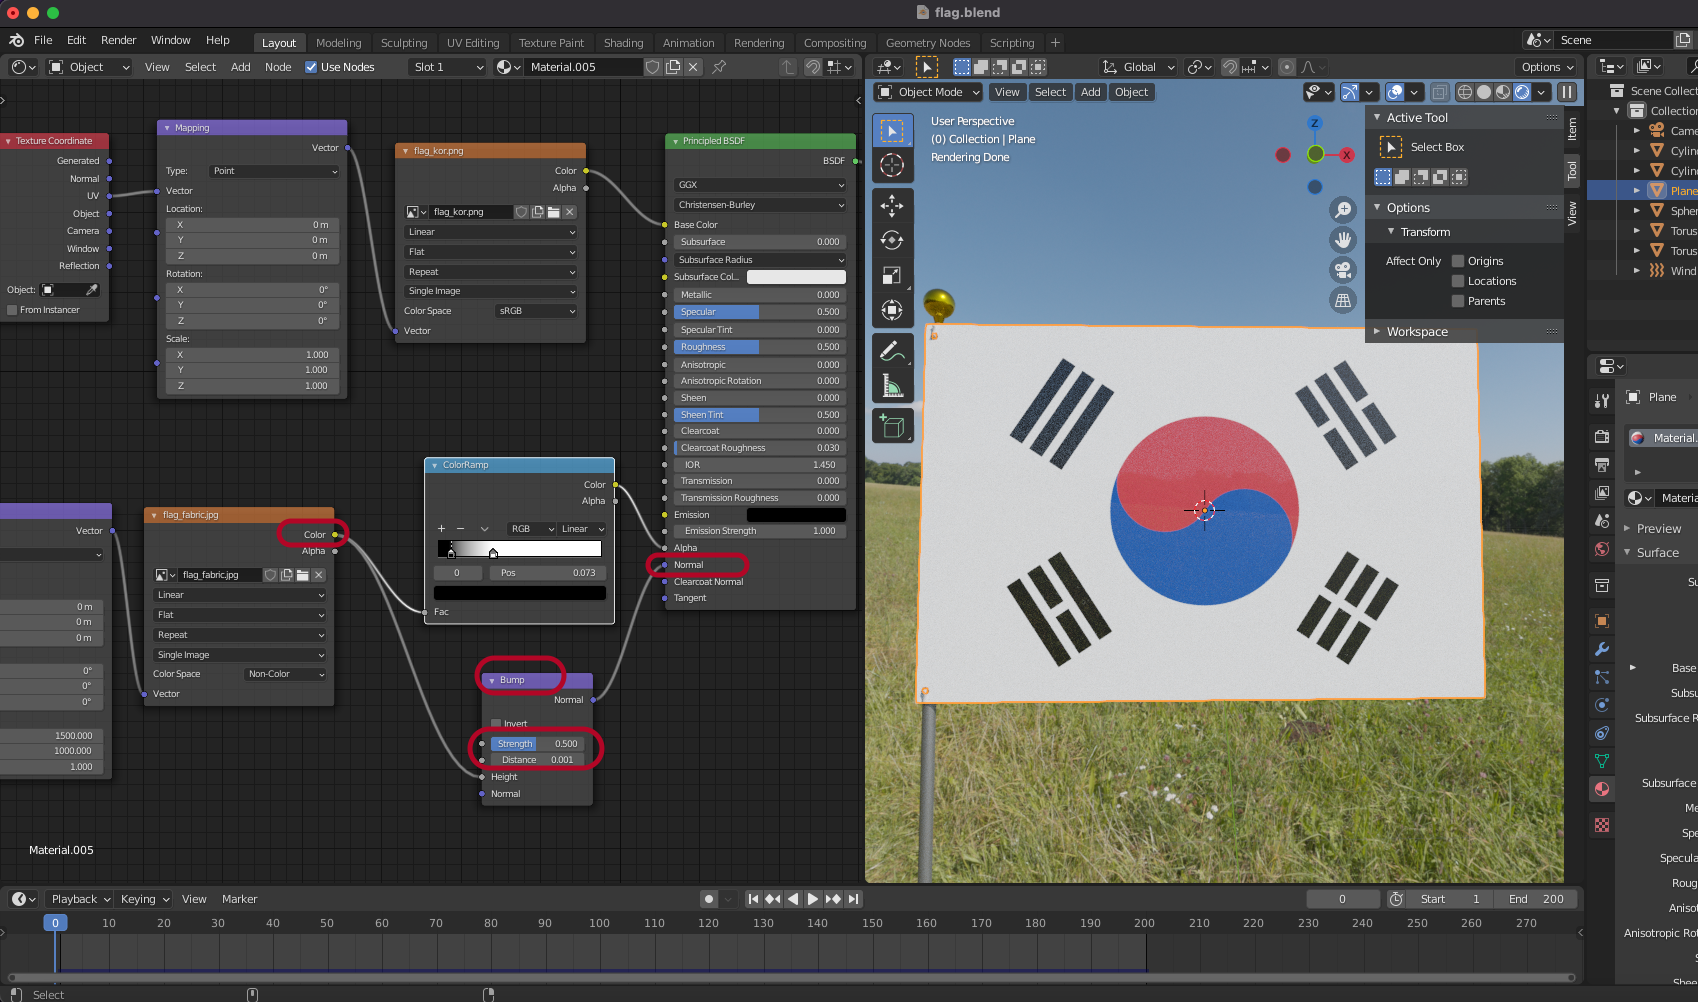
Task: Switch to material preview shading
Action: click(x=1503, y=92)
